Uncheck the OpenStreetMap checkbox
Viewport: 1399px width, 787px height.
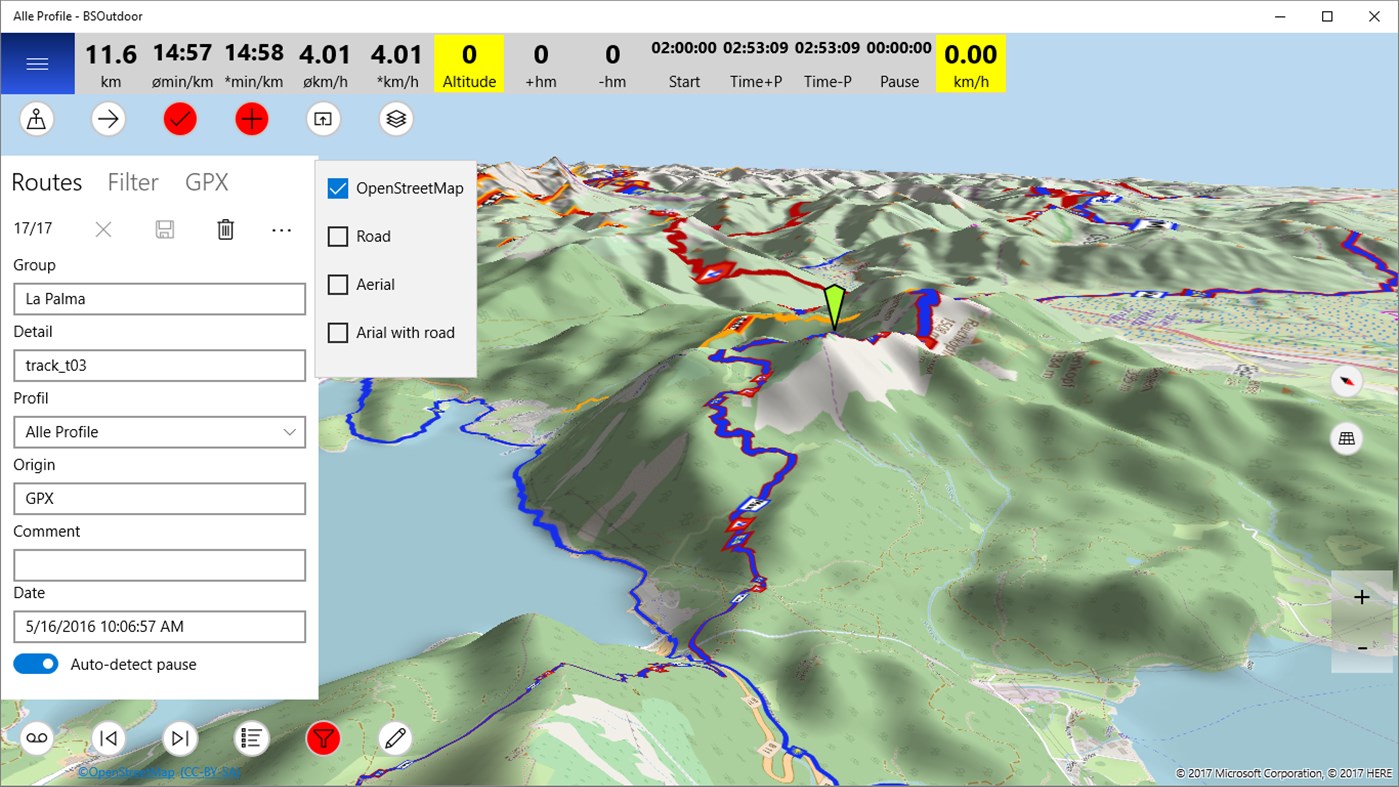[x=338, y=188]
